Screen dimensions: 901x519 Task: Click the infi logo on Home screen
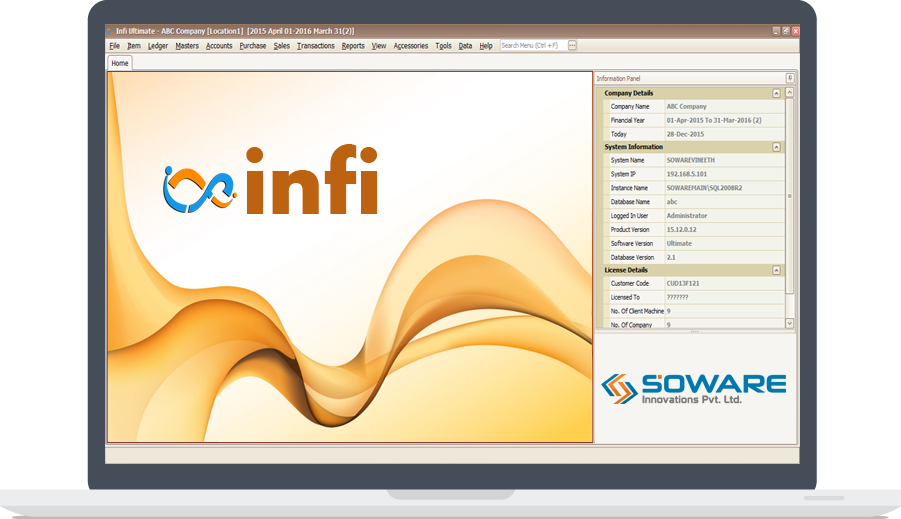tap(270, 180)
